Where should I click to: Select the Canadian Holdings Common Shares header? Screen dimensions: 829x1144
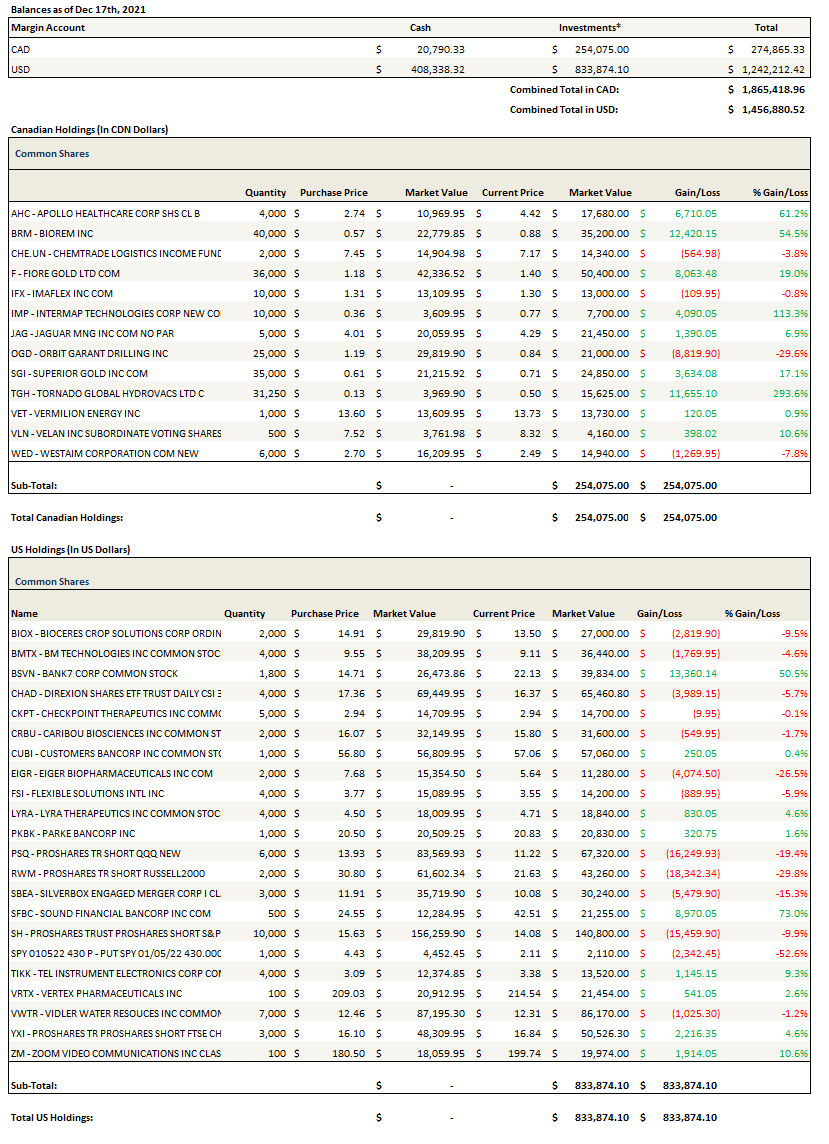[52, 154]
